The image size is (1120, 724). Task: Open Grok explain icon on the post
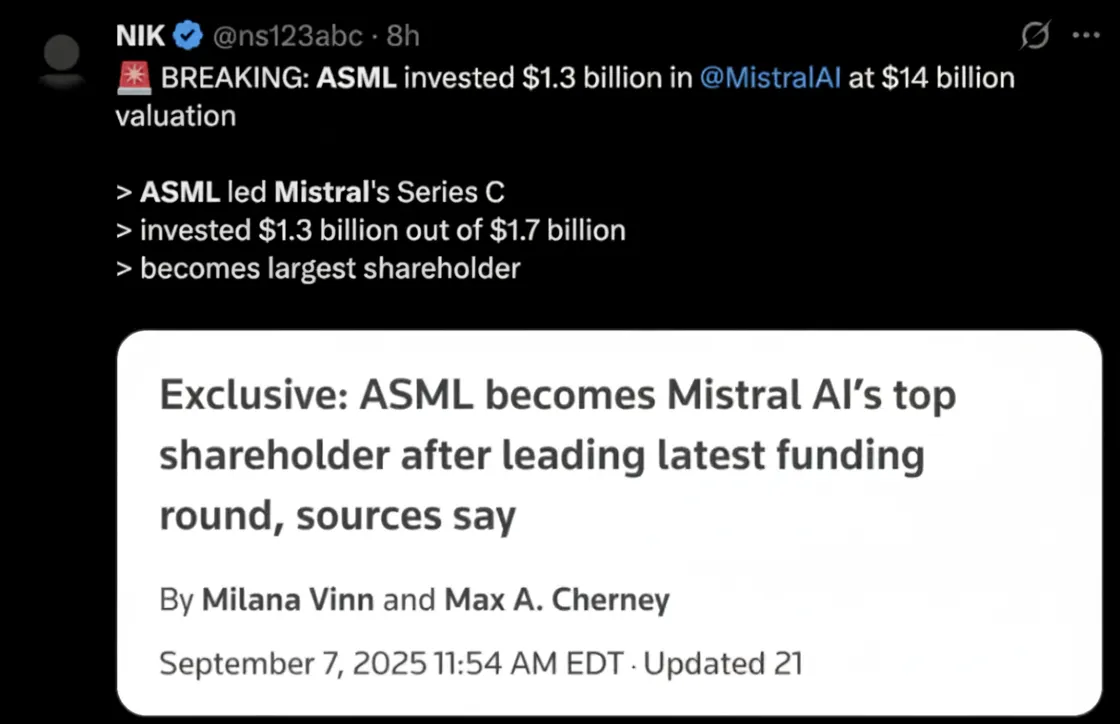coord(1034,35)
